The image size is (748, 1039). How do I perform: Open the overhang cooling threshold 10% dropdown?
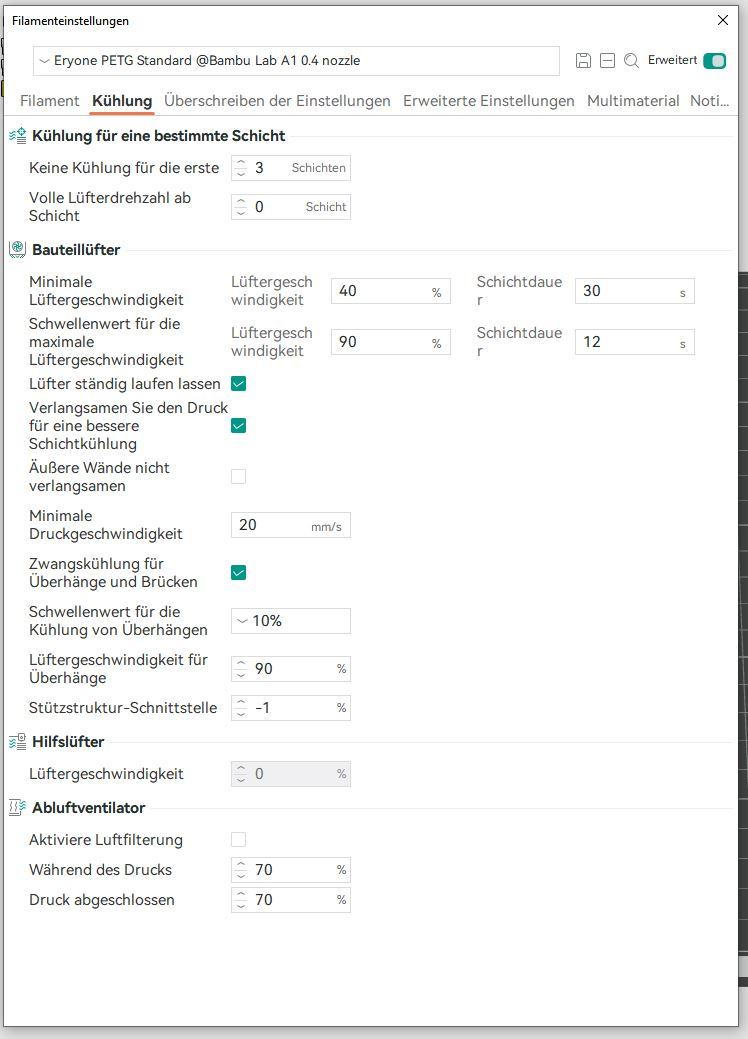pos(290,621)
